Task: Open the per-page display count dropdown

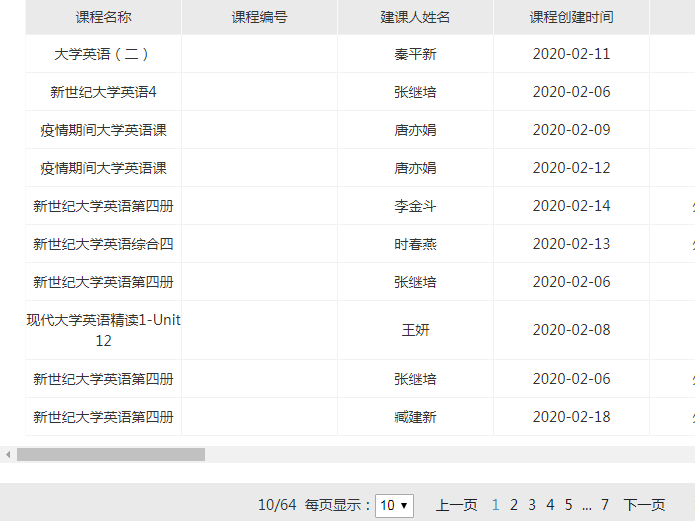Action: [x=394, y=506]
